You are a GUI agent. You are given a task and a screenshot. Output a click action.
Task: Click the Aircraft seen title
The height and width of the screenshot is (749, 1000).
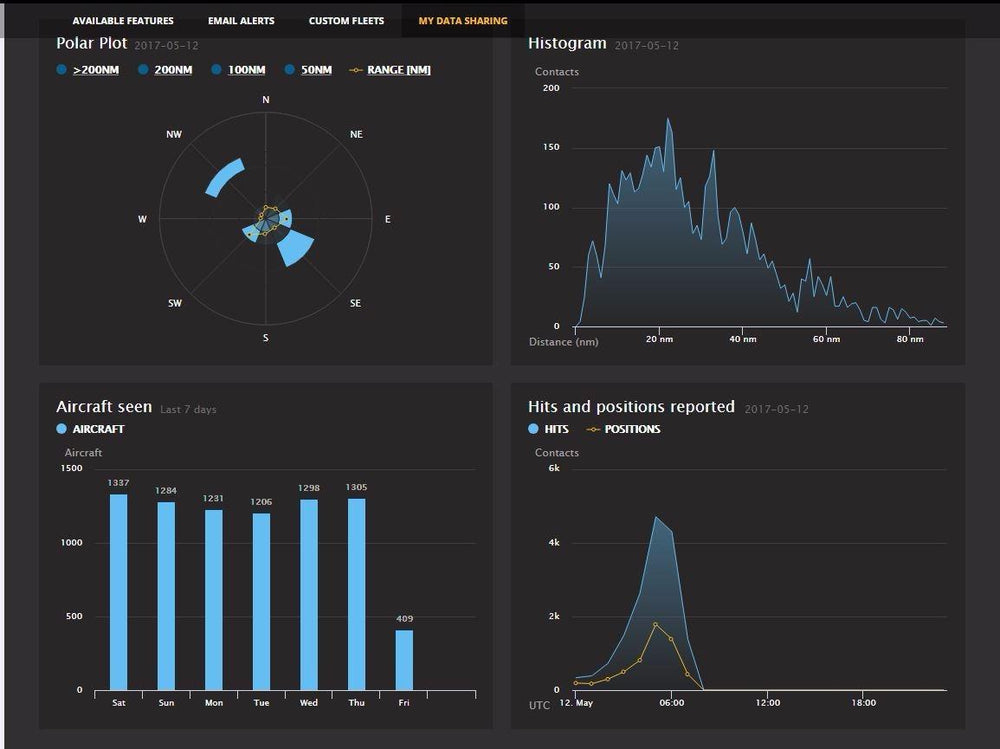point(104,407)
